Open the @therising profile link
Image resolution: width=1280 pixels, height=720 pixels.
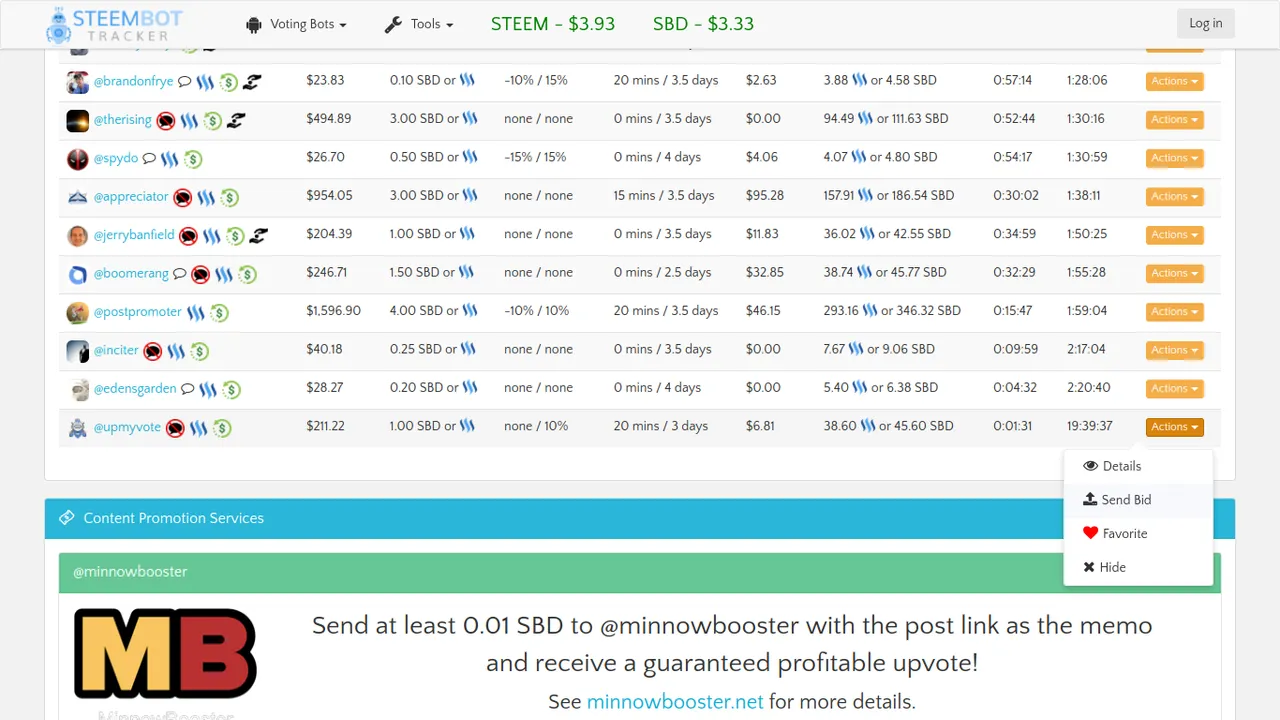(x=123, y=120)
